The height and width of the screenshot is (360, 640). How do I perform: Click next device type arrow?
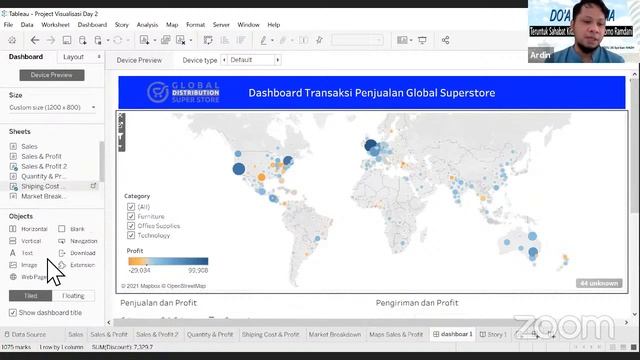pyautogui.click(x=278, y=60)
